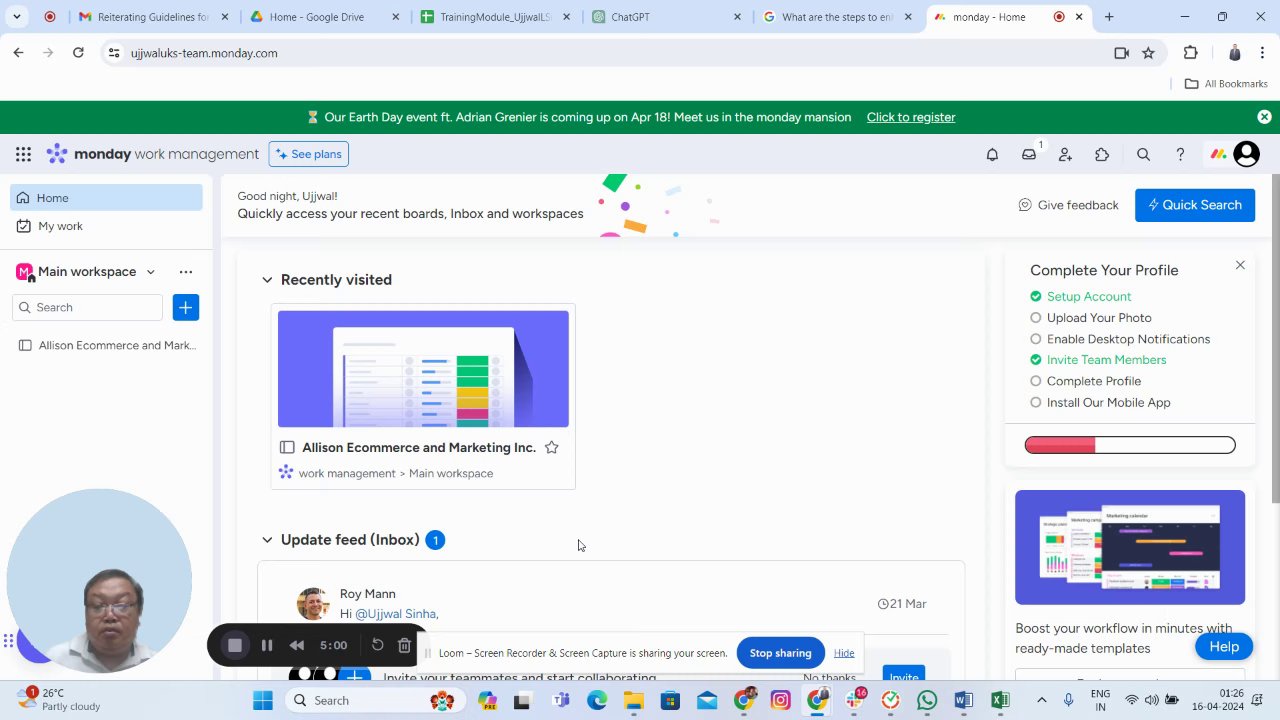
Task: Go to Home in the sidebar
Action: tap(107, 198)
